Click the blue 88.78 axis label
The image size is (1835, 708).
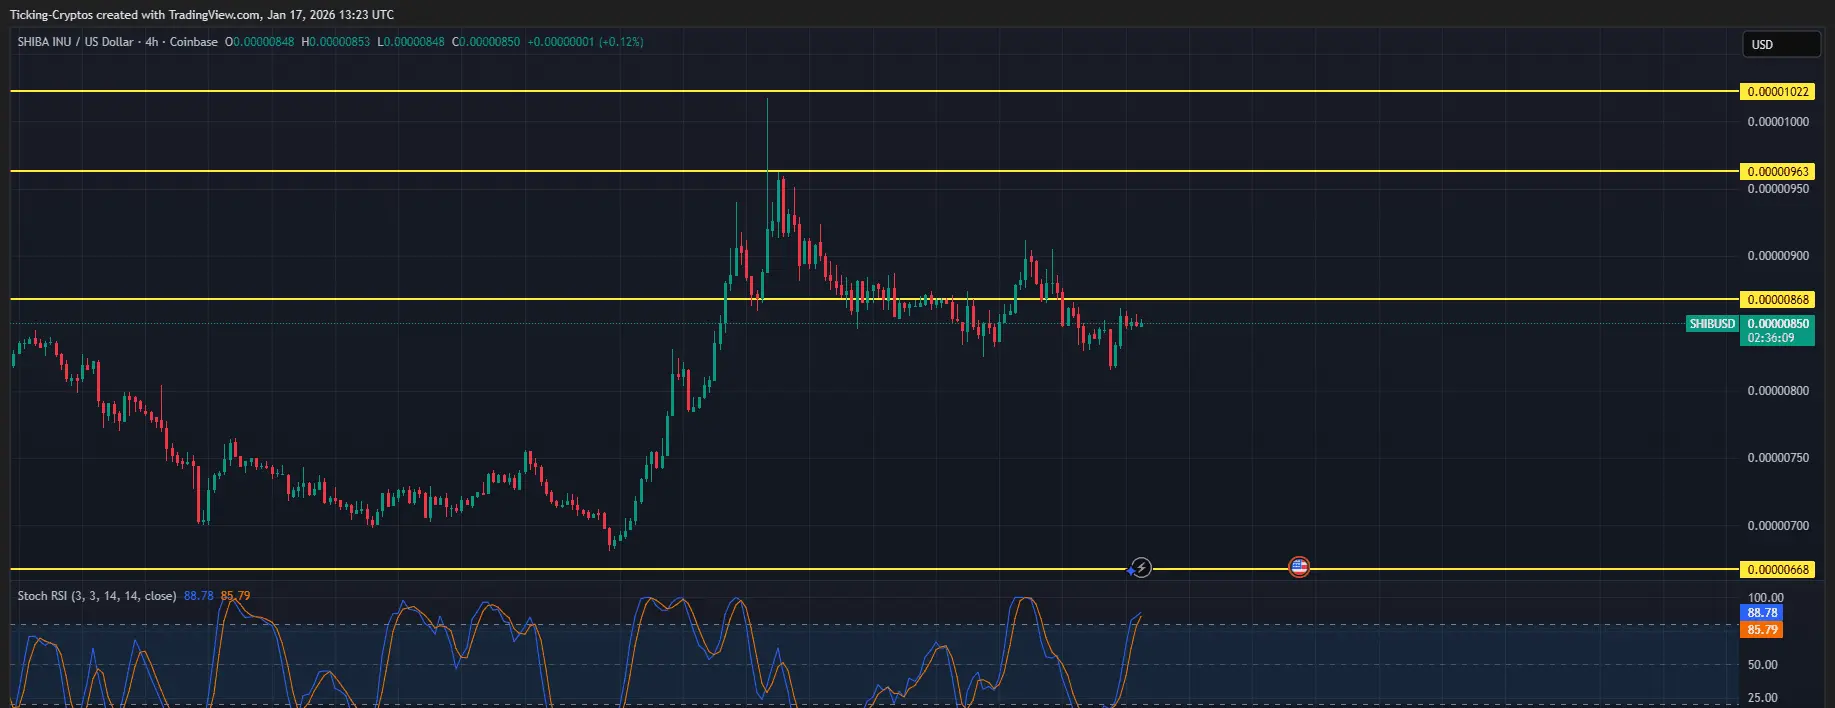coord(1762,613)
